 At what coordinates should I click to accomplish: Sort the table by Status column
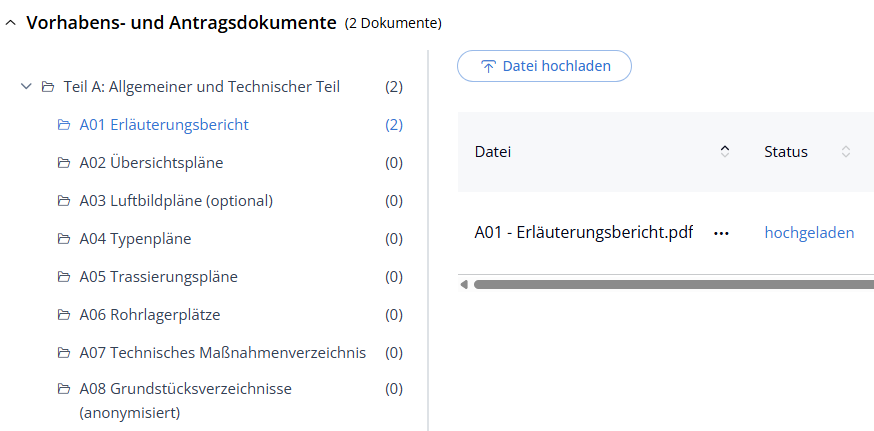(846, 152)
